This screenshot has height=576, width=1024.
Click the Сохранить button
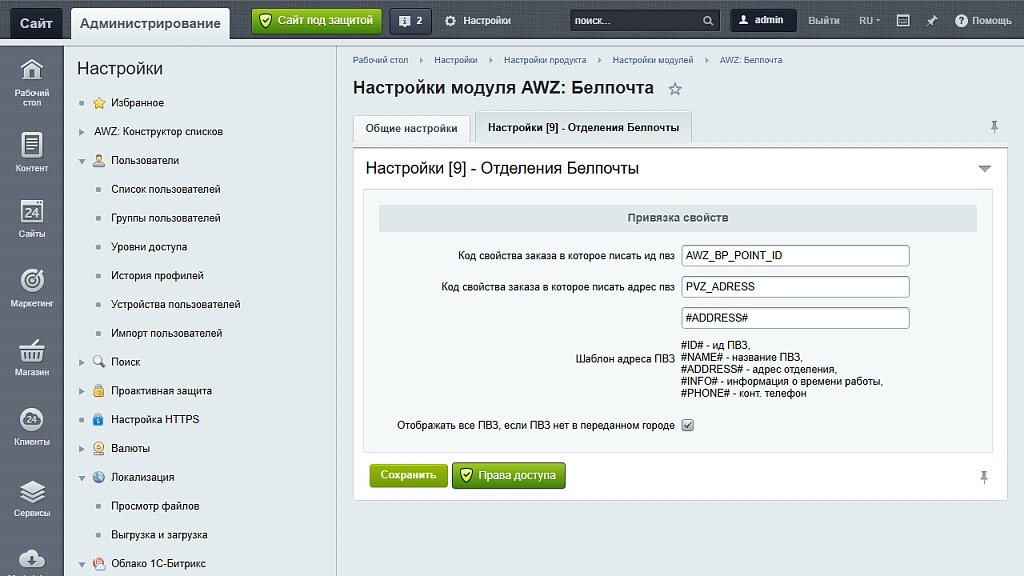[x=408, y=475]
